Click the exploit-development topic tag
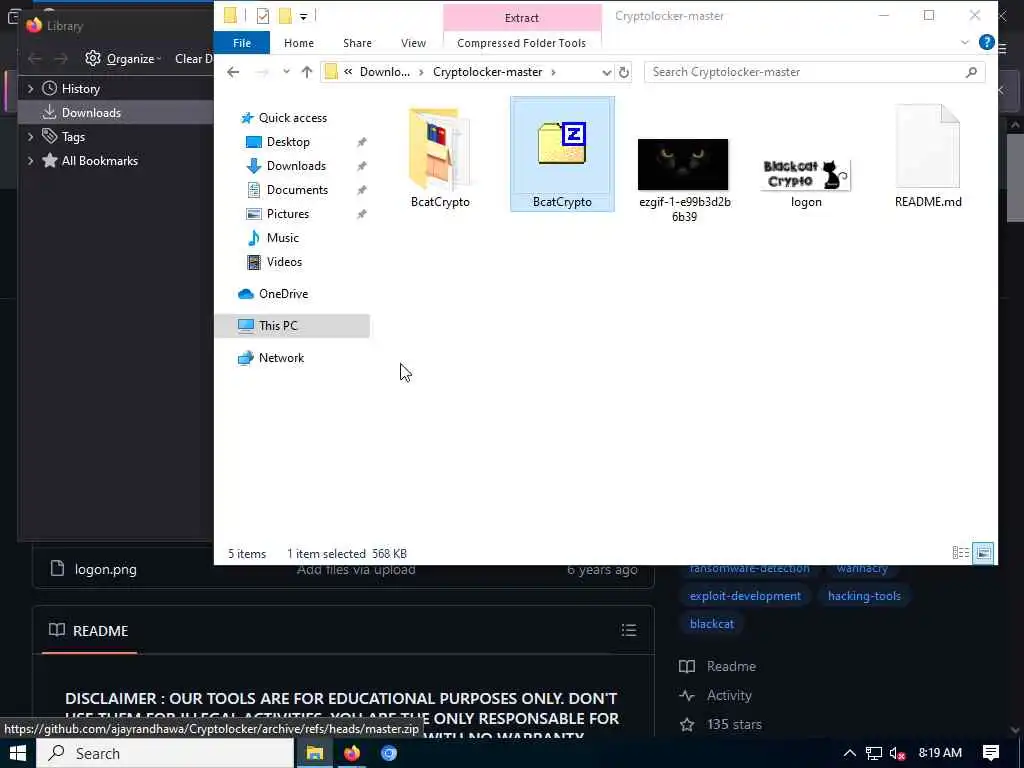1024x768 pixels. (x=745, y=596)
